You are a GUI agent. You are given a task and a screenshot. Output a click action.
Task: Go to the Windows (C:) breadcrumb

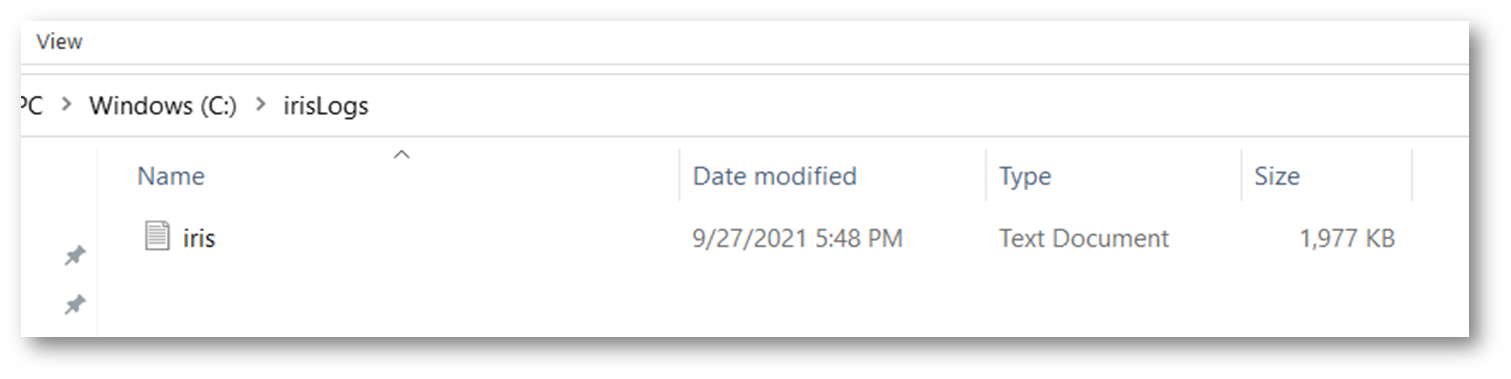163,105
